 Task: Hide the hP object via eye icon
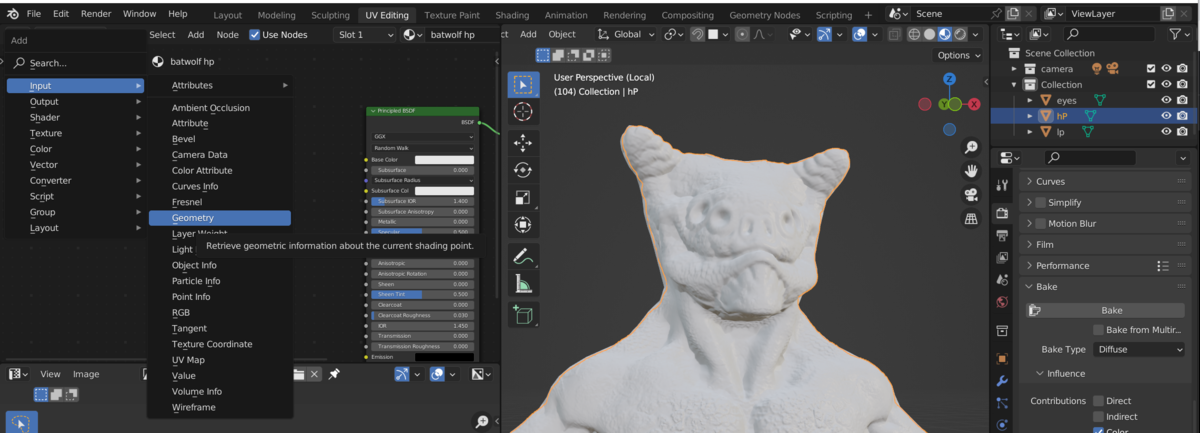[1166, 116]
